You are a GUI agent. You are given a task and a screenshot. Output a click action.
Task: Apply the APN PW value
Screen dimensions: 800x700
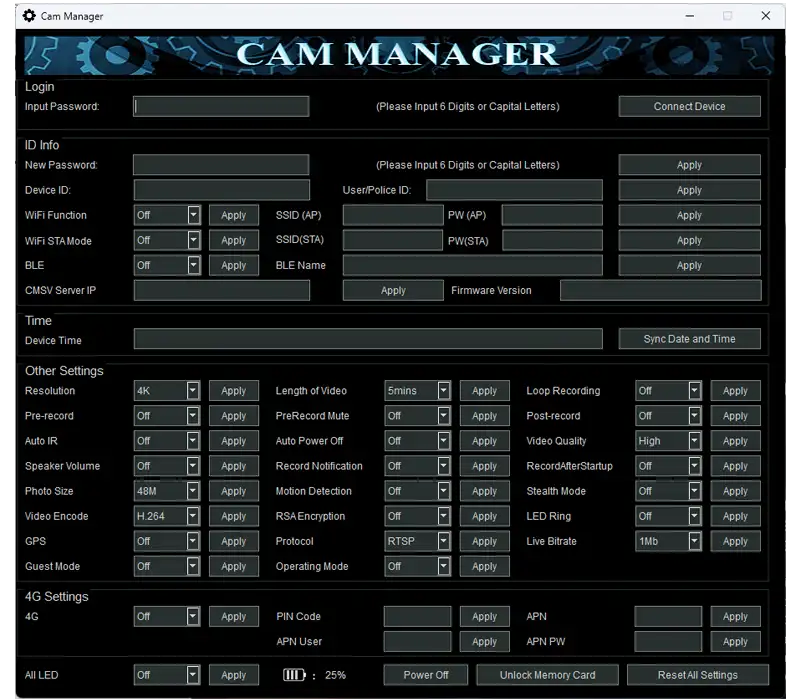735,641
